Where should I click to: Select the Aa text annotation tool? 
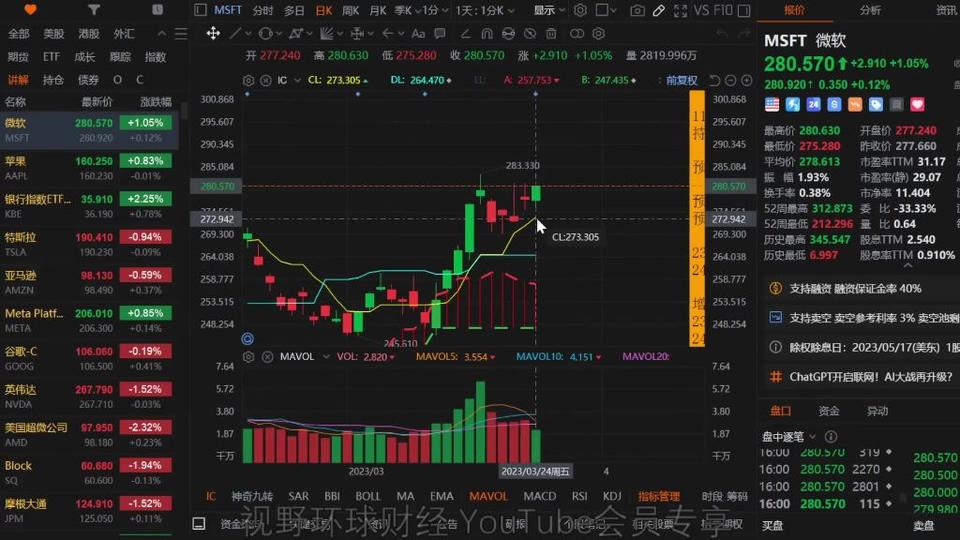pyautogui.click(x=418, y=34)
